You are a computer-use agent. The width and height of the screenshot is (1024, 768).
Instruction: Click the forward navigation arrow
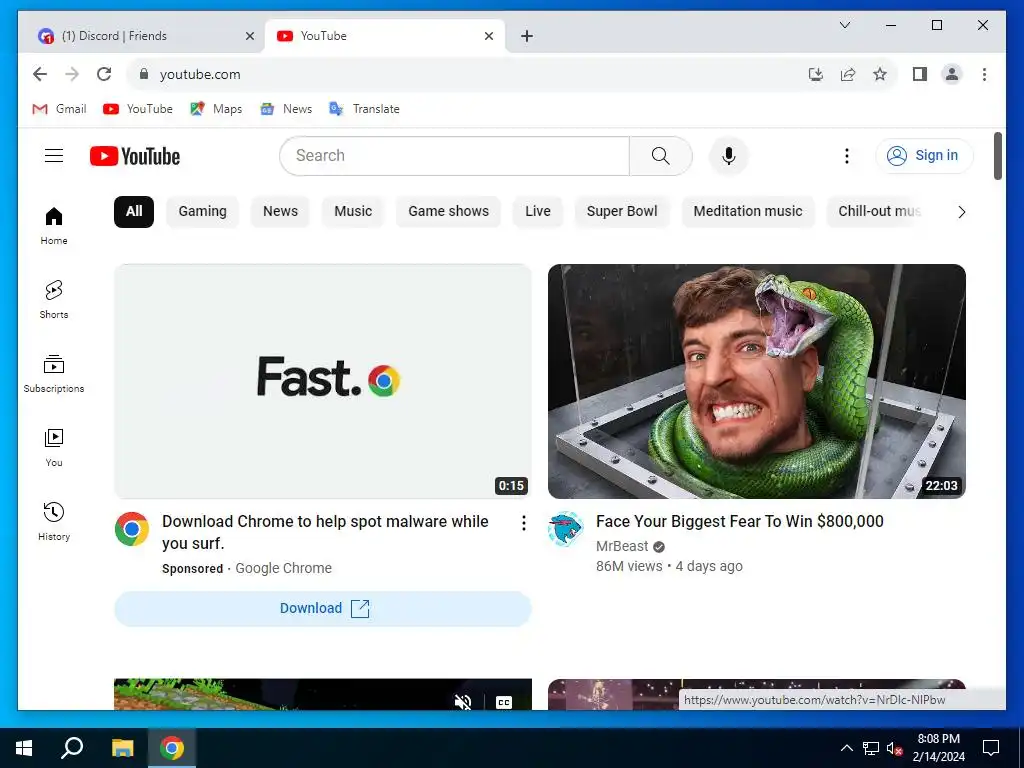[72, 74]
